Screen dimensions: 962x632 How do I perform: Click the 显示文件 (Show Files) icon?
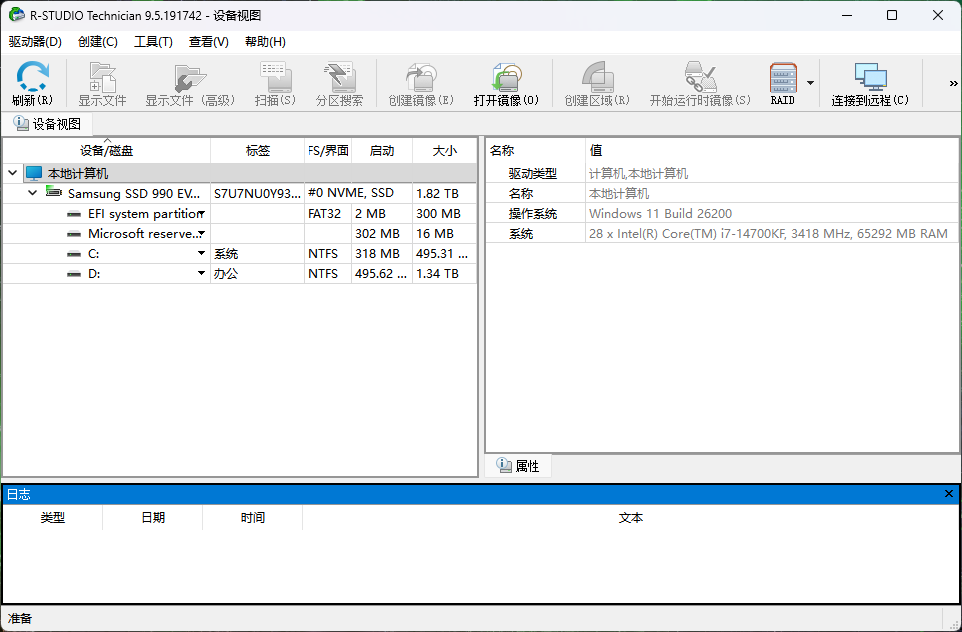pos(102,78)
